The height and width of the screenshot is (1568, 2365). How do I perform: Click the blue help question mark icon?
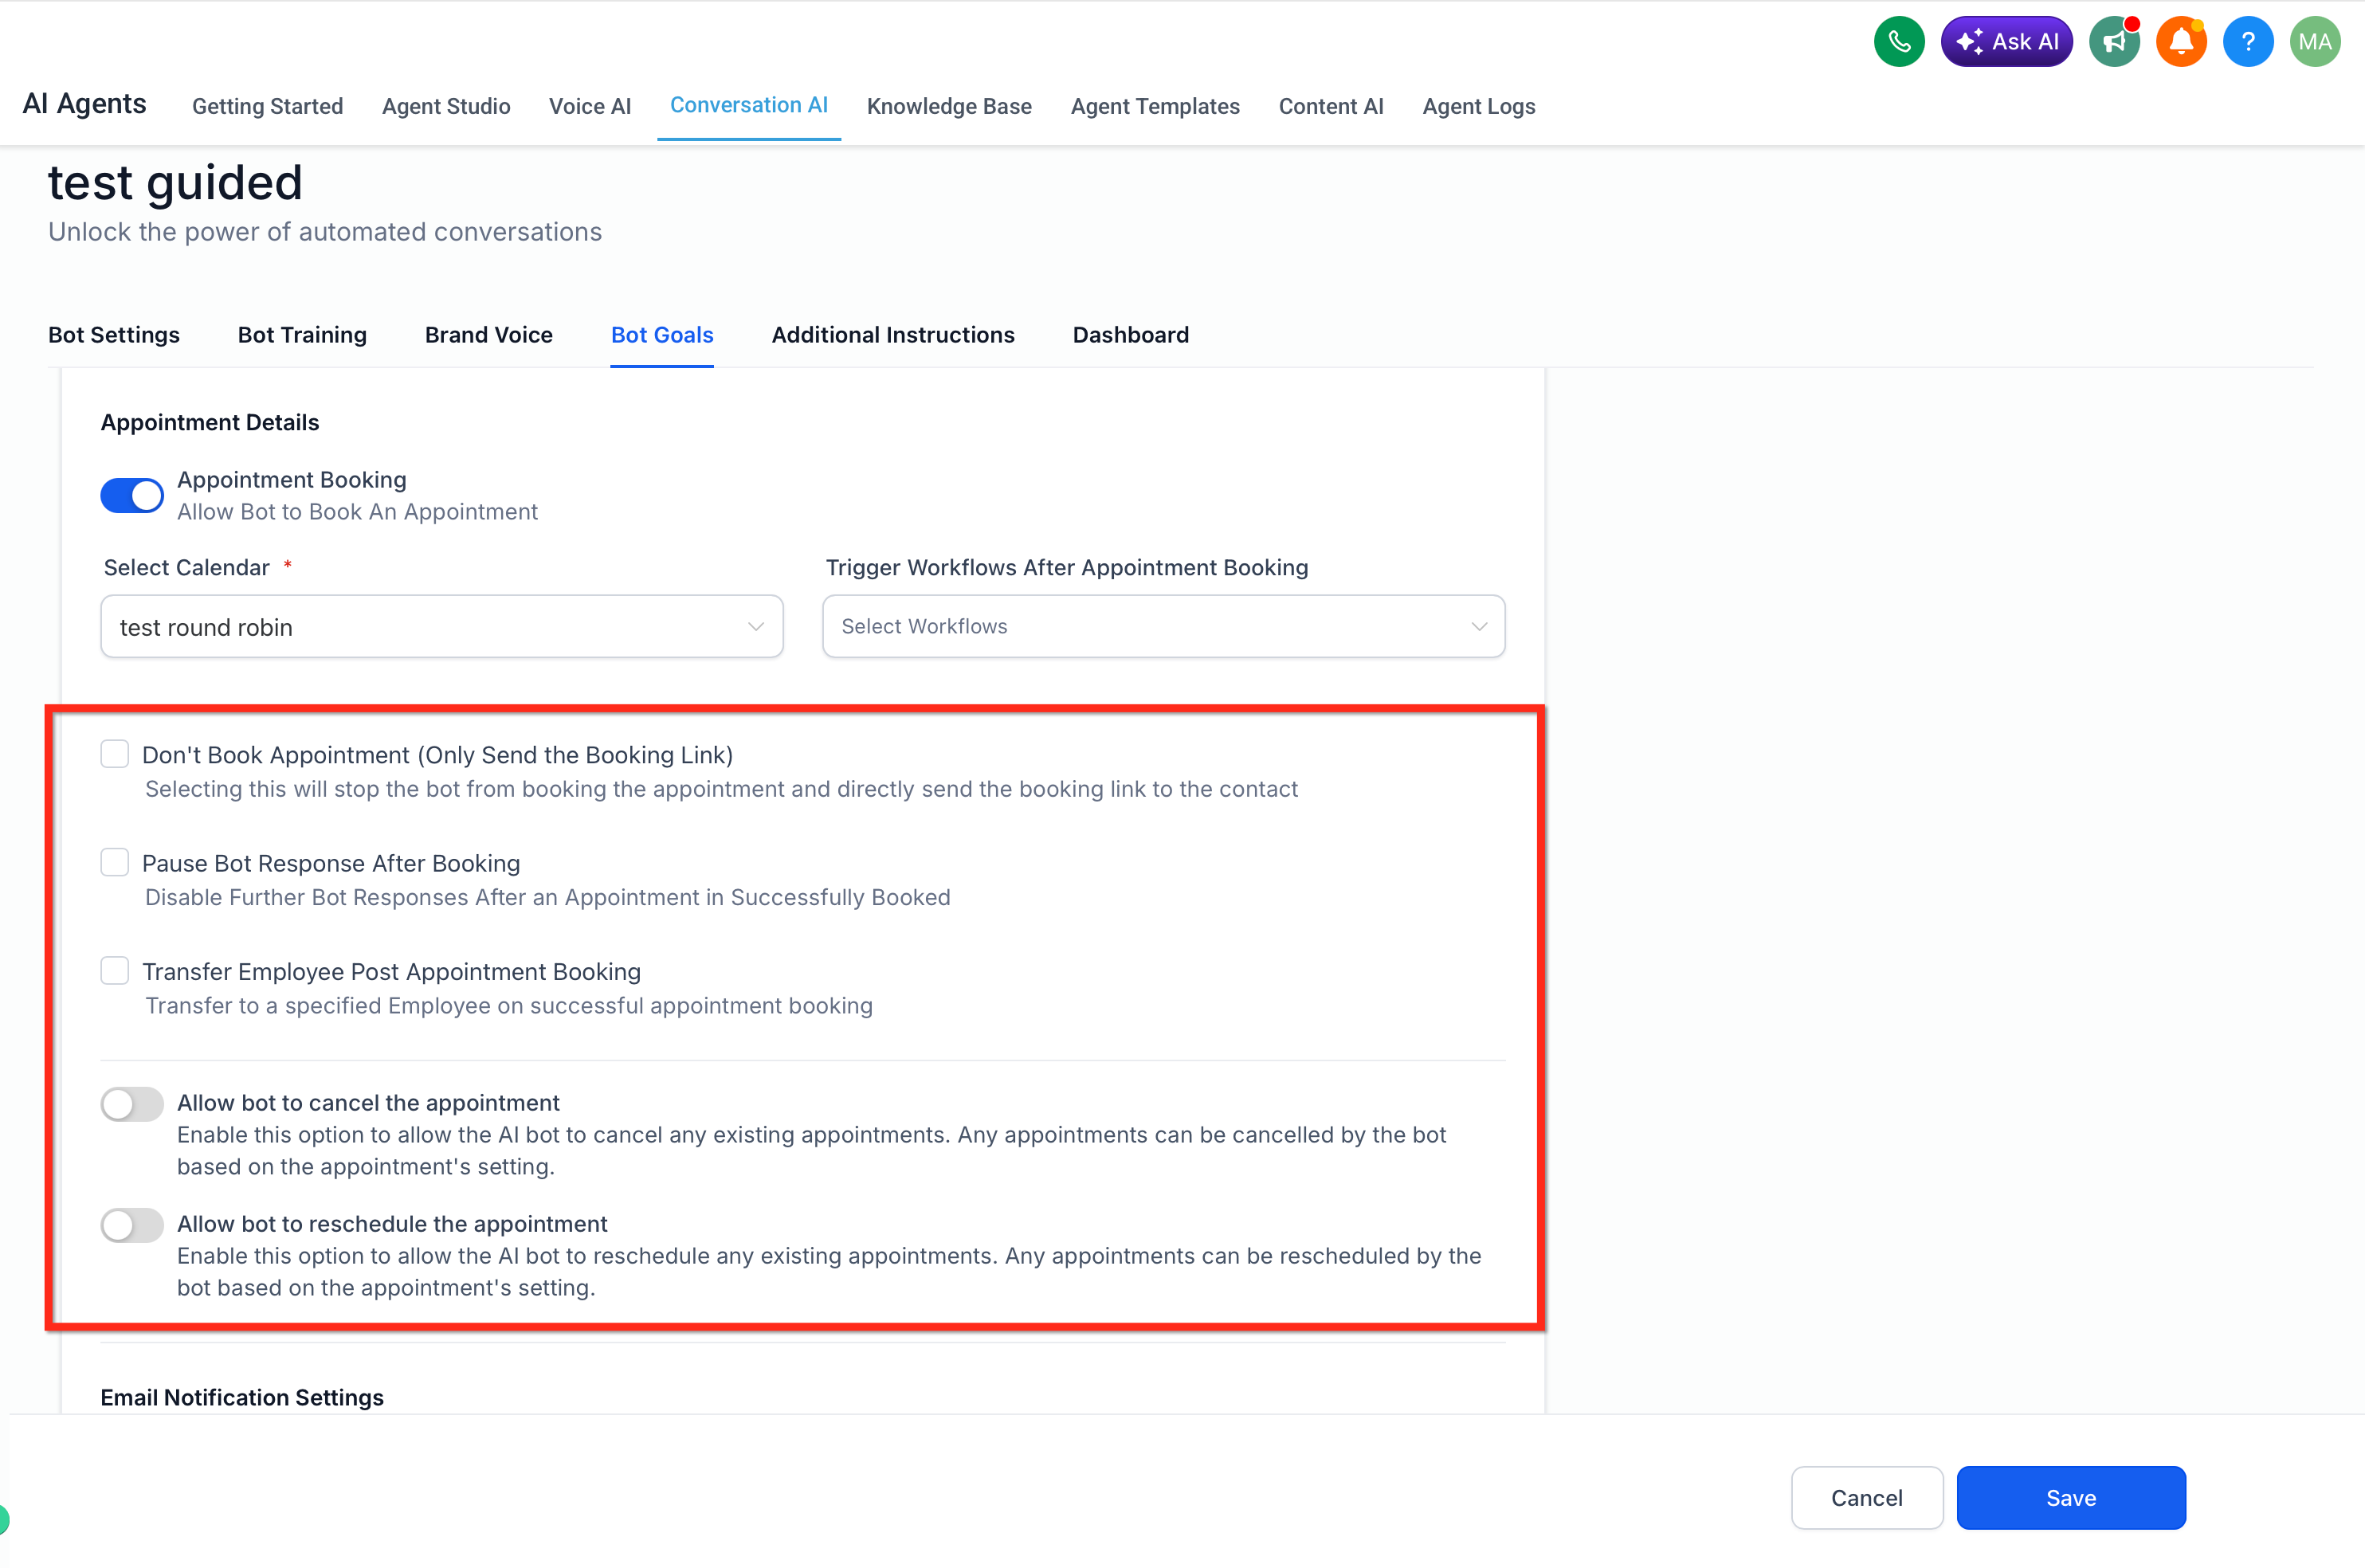point(2248,42)
